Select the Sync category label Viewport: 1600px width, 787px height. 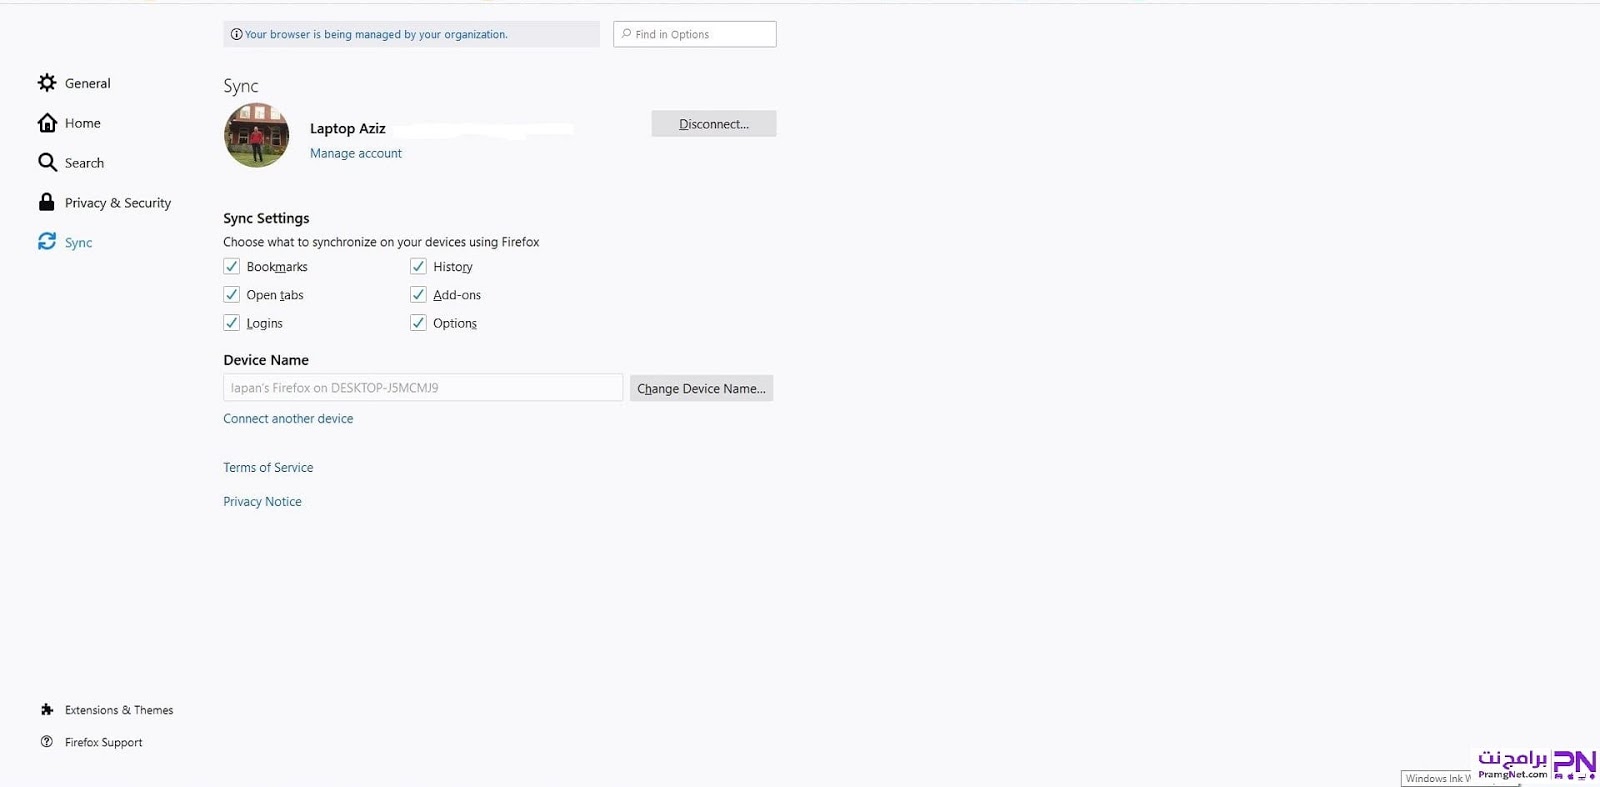[x=78, y=243]
